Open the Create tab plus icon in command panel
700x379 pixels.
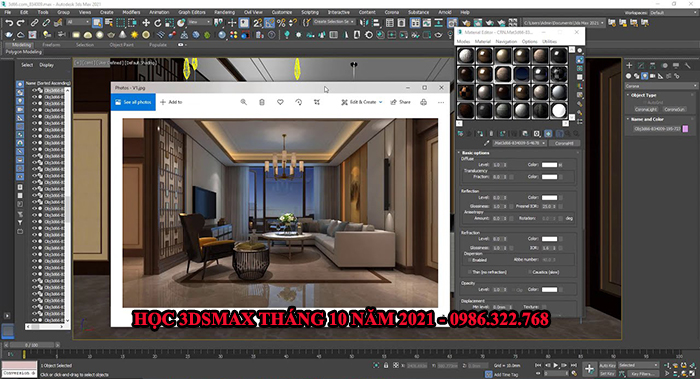629,65
